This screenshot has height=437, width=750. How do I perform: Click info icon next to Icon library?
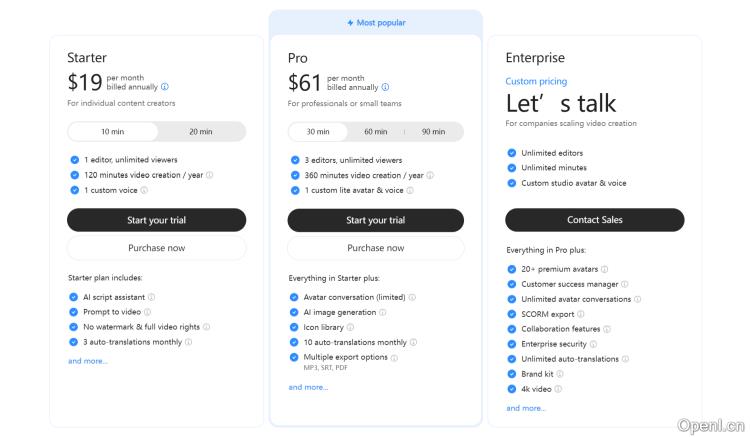click(x=351, y=327)
